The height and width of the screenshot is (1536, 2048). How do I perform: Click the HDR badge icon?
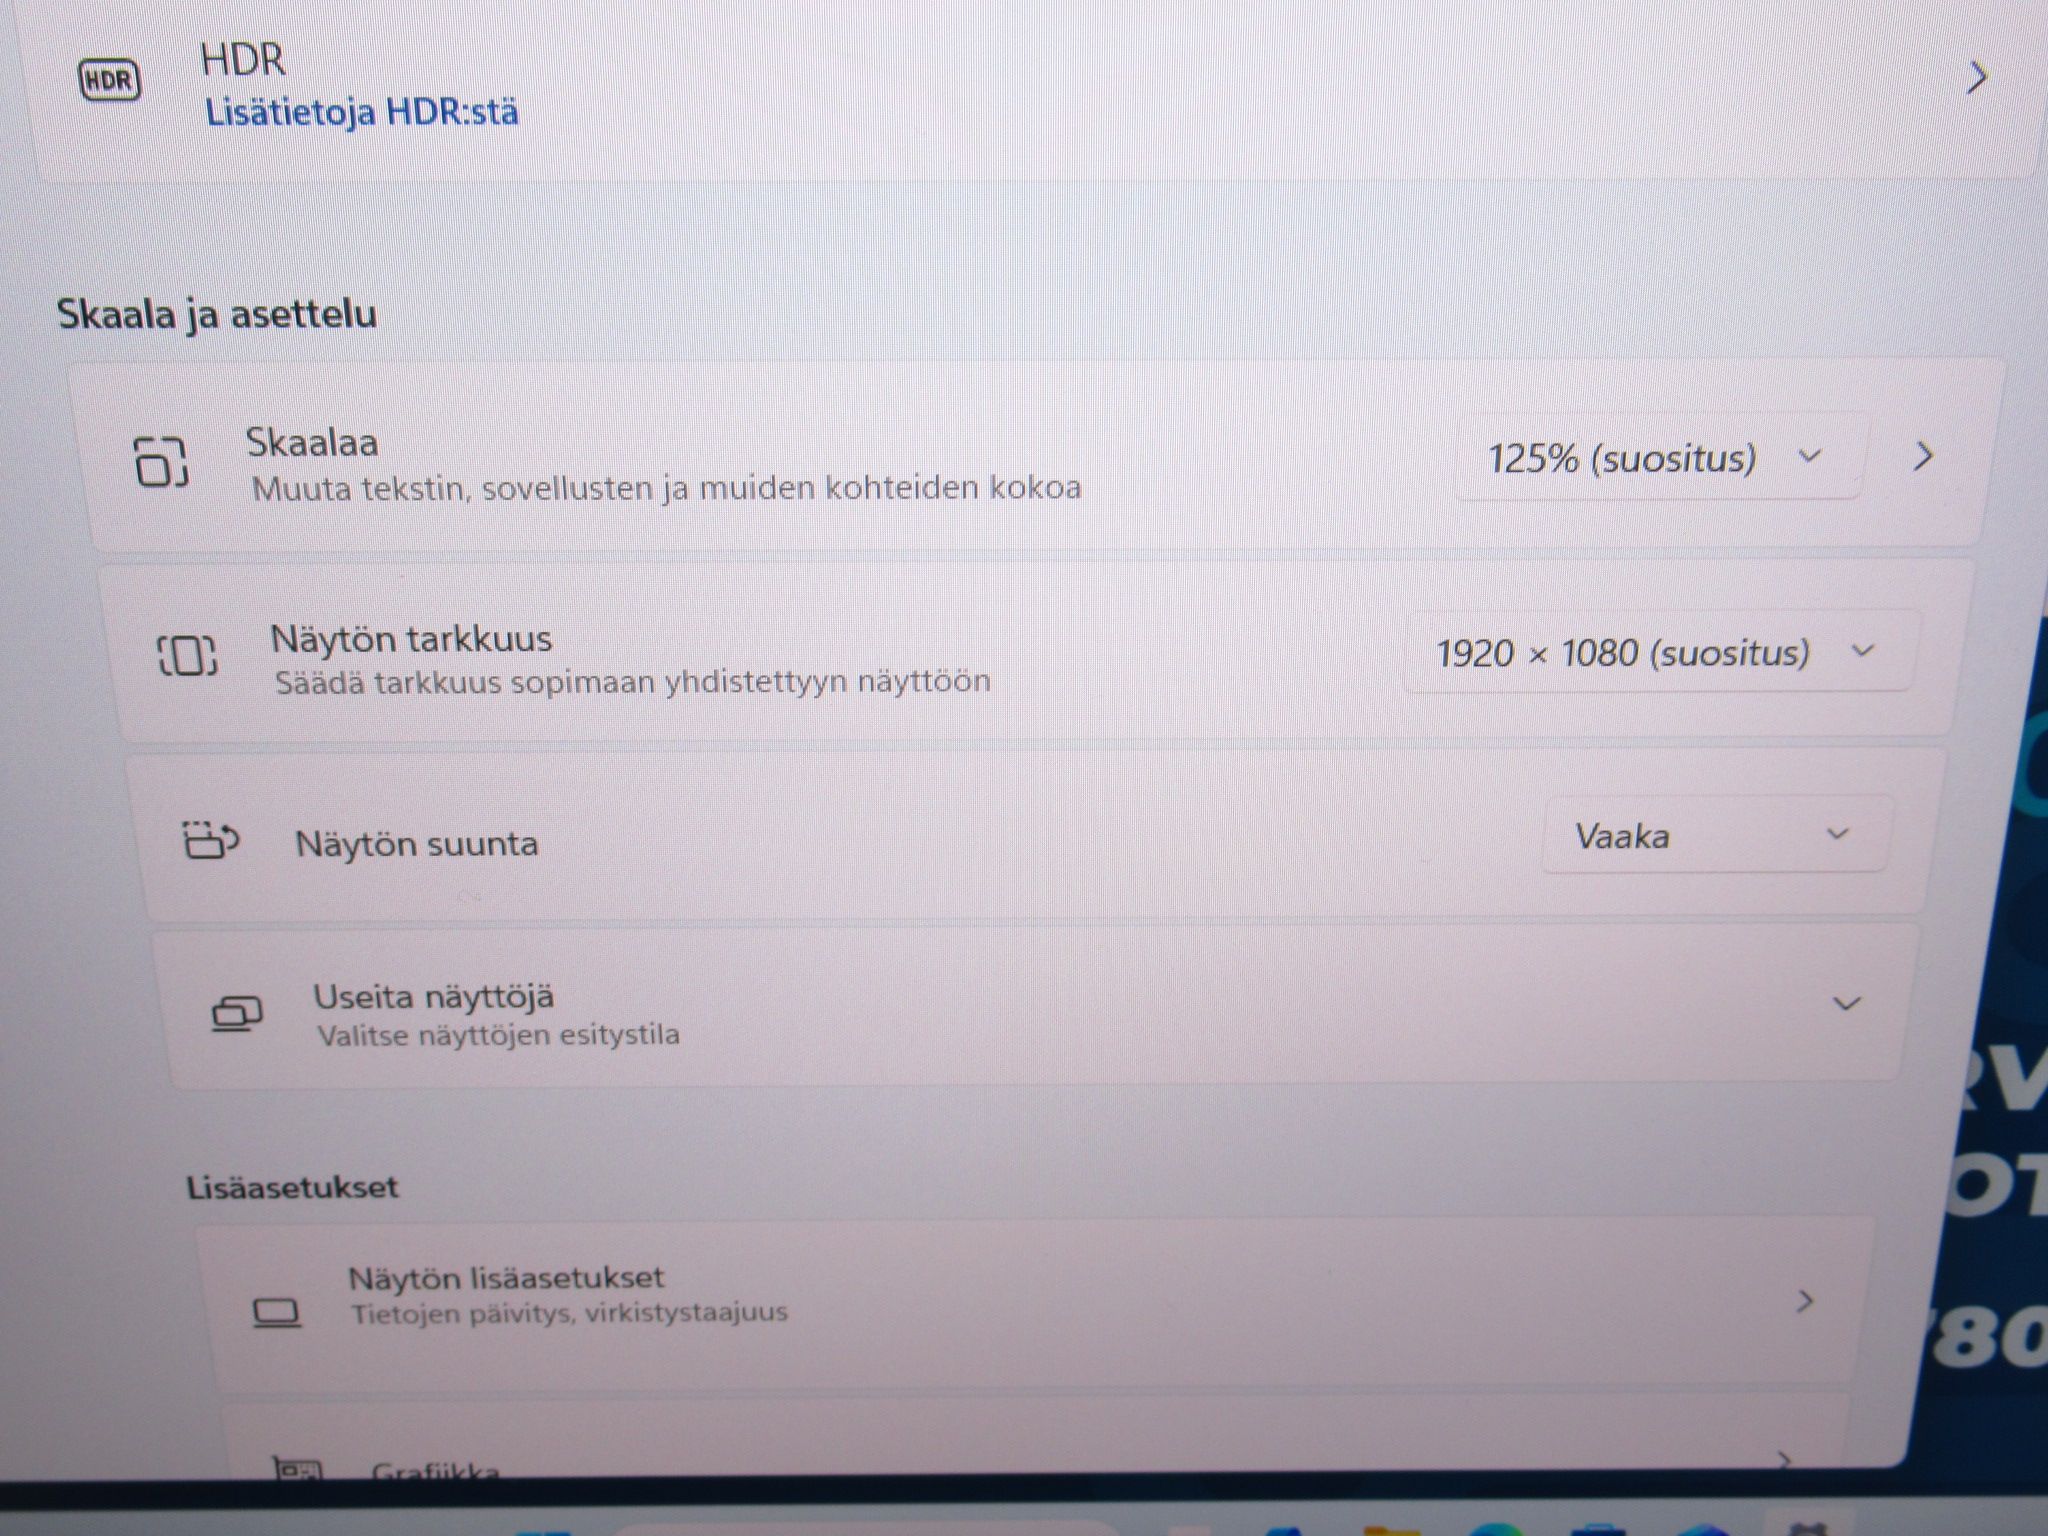(x=109, y=80)
